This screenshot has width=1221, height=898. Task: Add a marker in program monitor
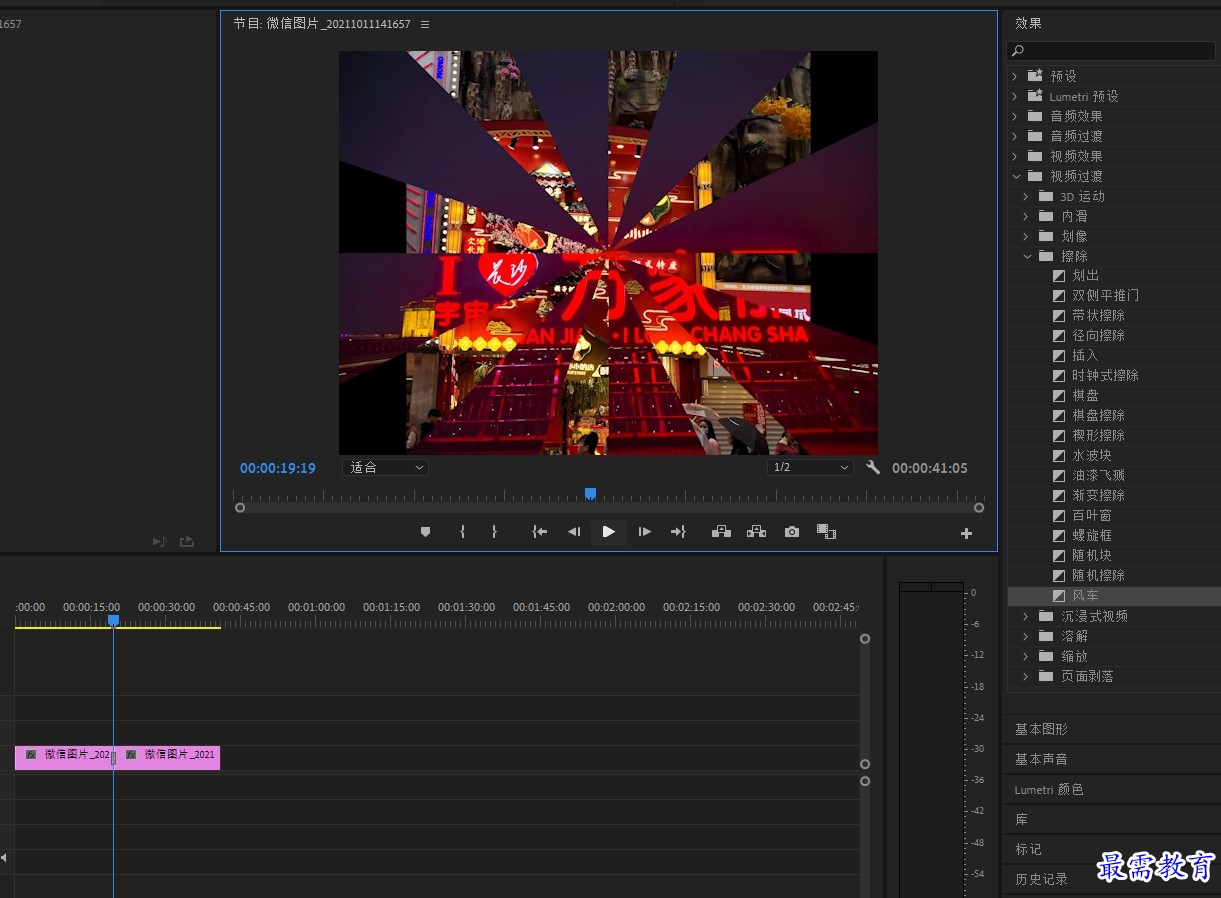(425, 532)
